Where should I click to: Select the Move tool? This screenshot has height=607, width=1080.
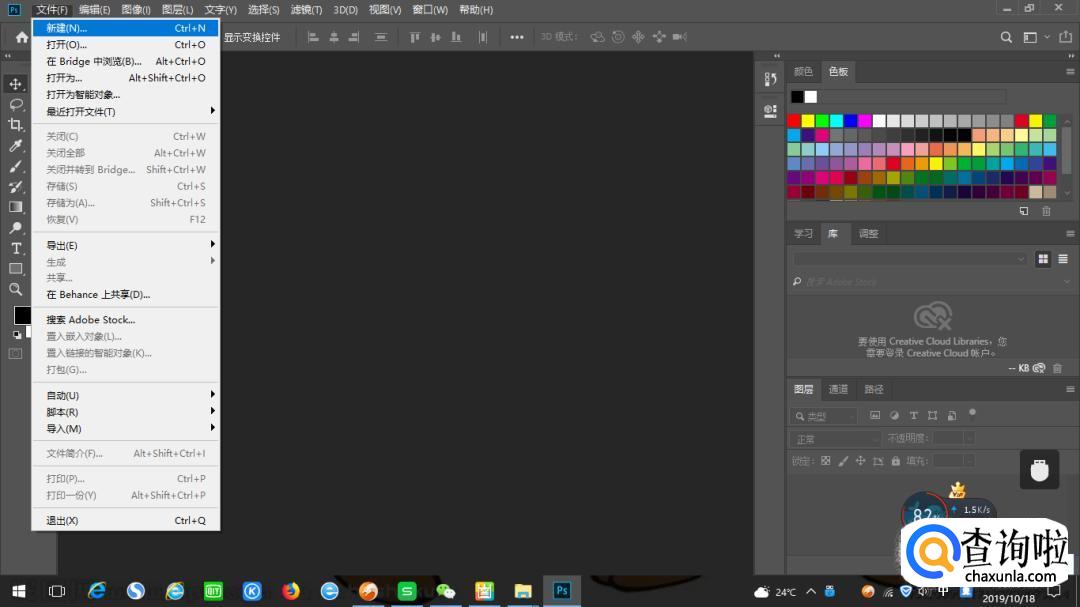point(16,84)
